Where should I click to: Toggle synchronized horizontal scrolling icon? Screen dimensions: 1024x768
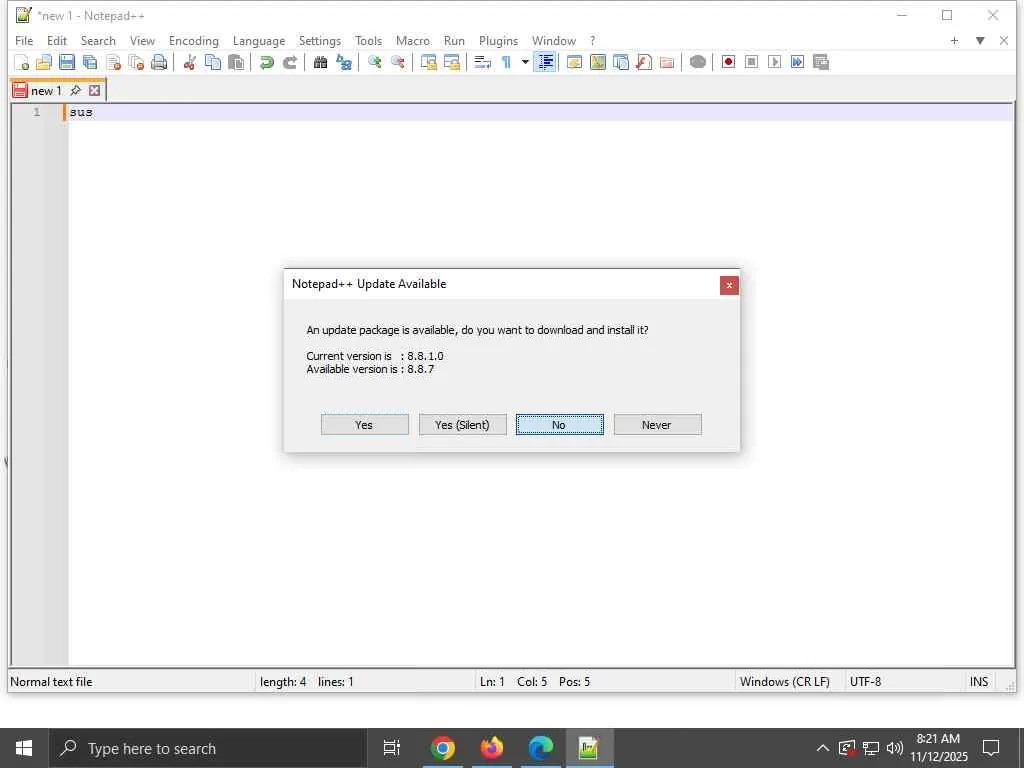pyautogui.click(x=451, y=63)
